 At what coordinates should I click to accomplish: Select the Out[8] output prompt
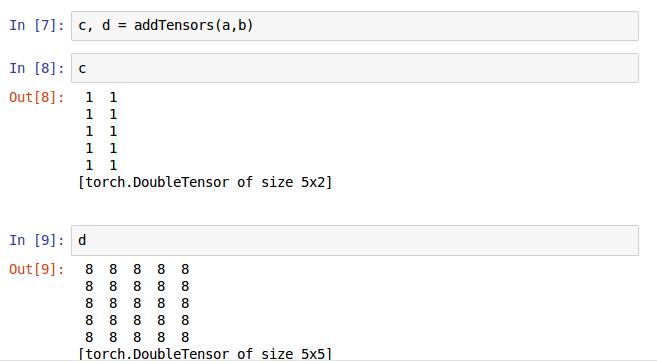[x=36, y=97]
